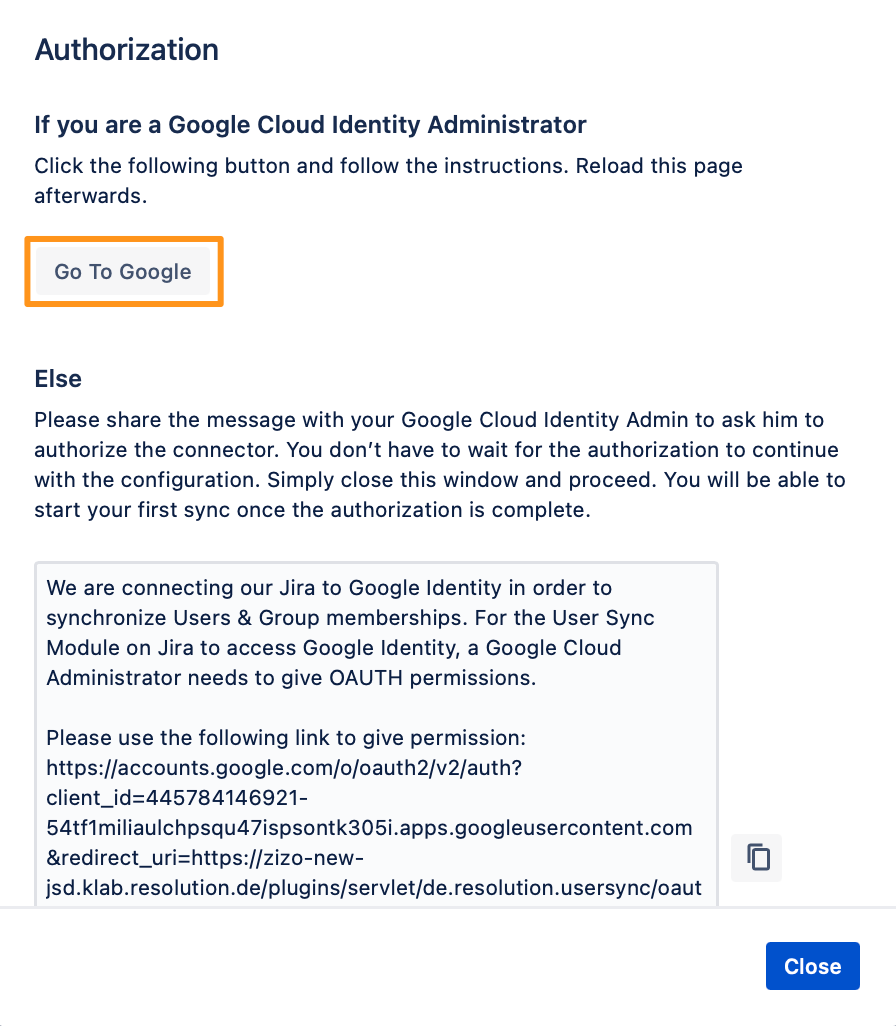Click the blank line inside the message text box
896x1026 pixels.
(x=376, y=708)
